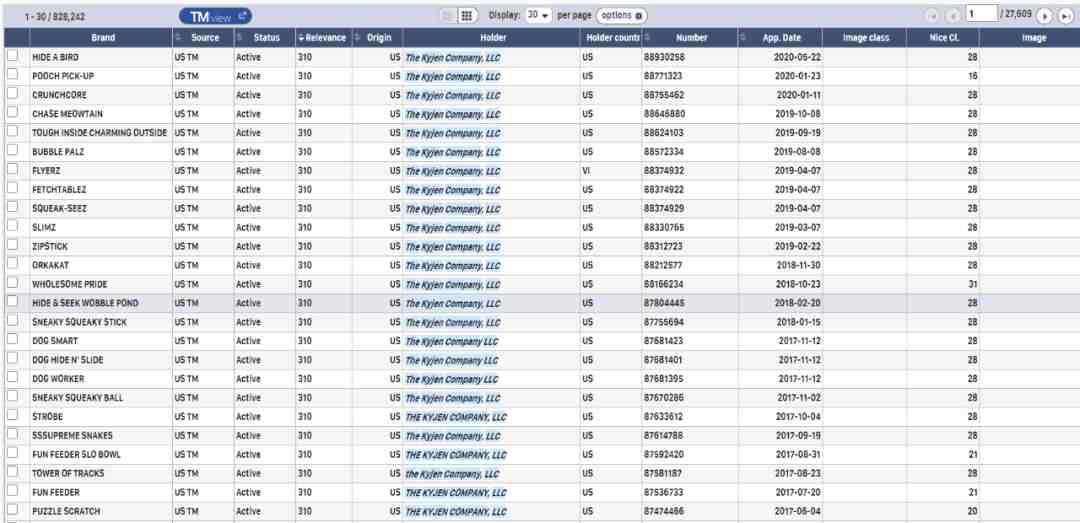The image size is (1080, 523).
Task: Check the DOG SMART row checkbox
Action: [x=12, y=339]
